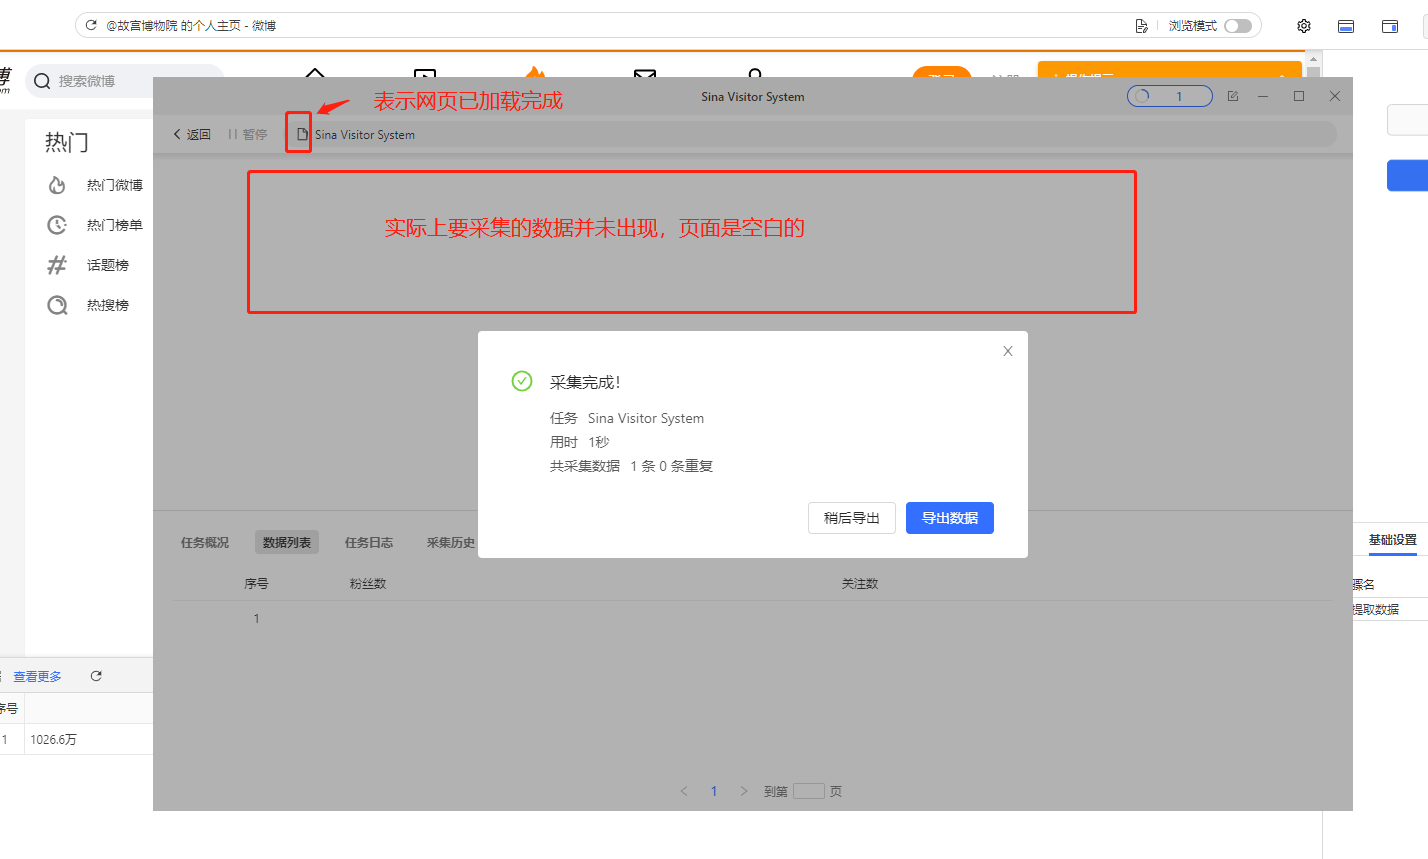Click the page document icon beside Sina Visitor System

click(x=302, y=134)
